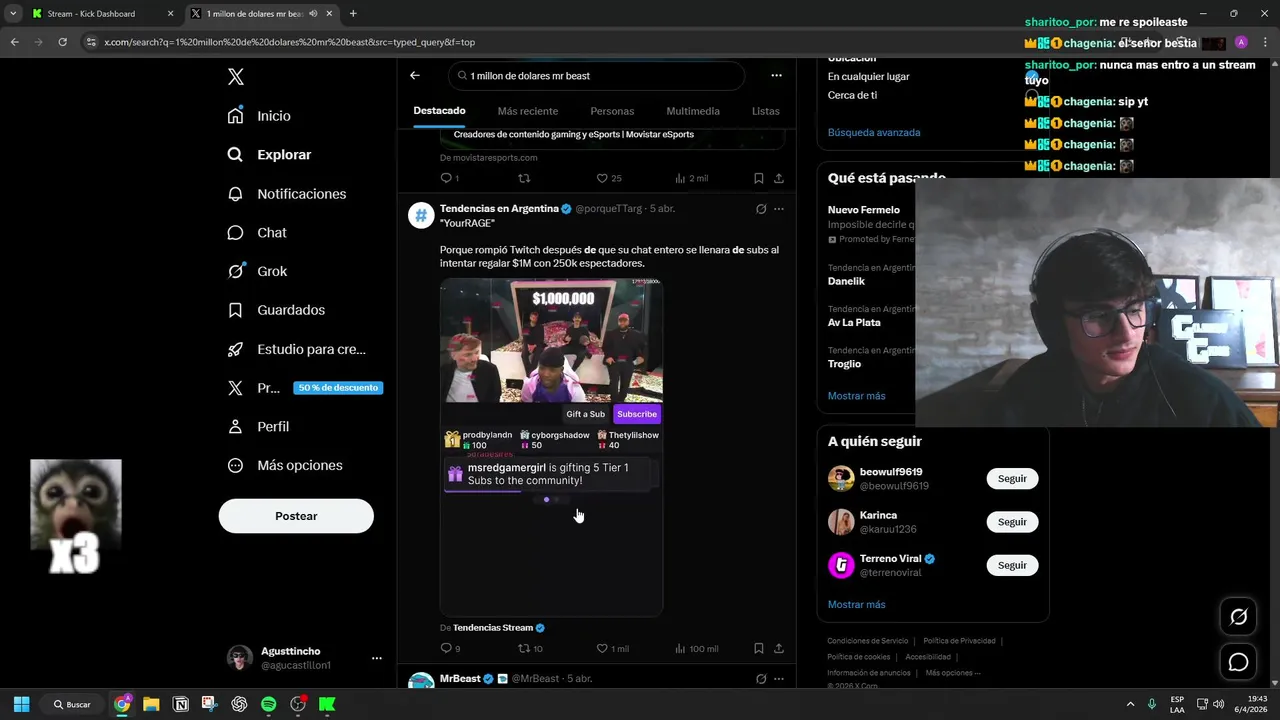Screen dimensions: 1280x720
Task: Click Tendencias en Argentina account name
Action: 499,209
